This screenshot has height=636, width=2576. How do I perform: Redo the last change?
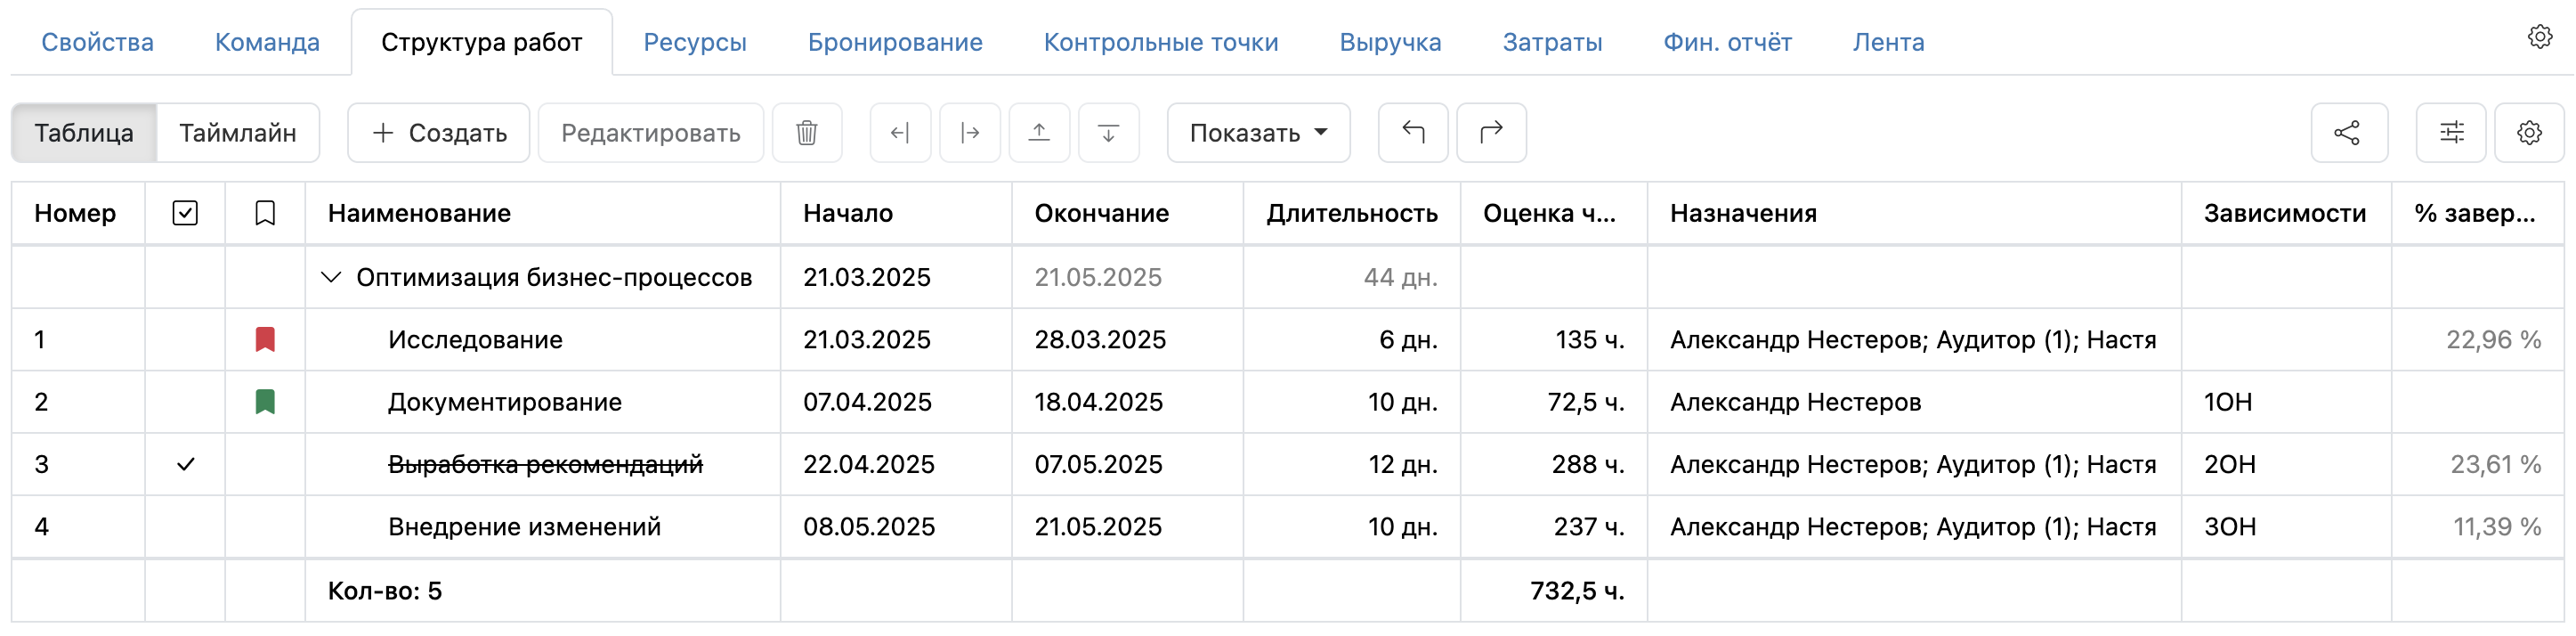[x=1491, y=132]
